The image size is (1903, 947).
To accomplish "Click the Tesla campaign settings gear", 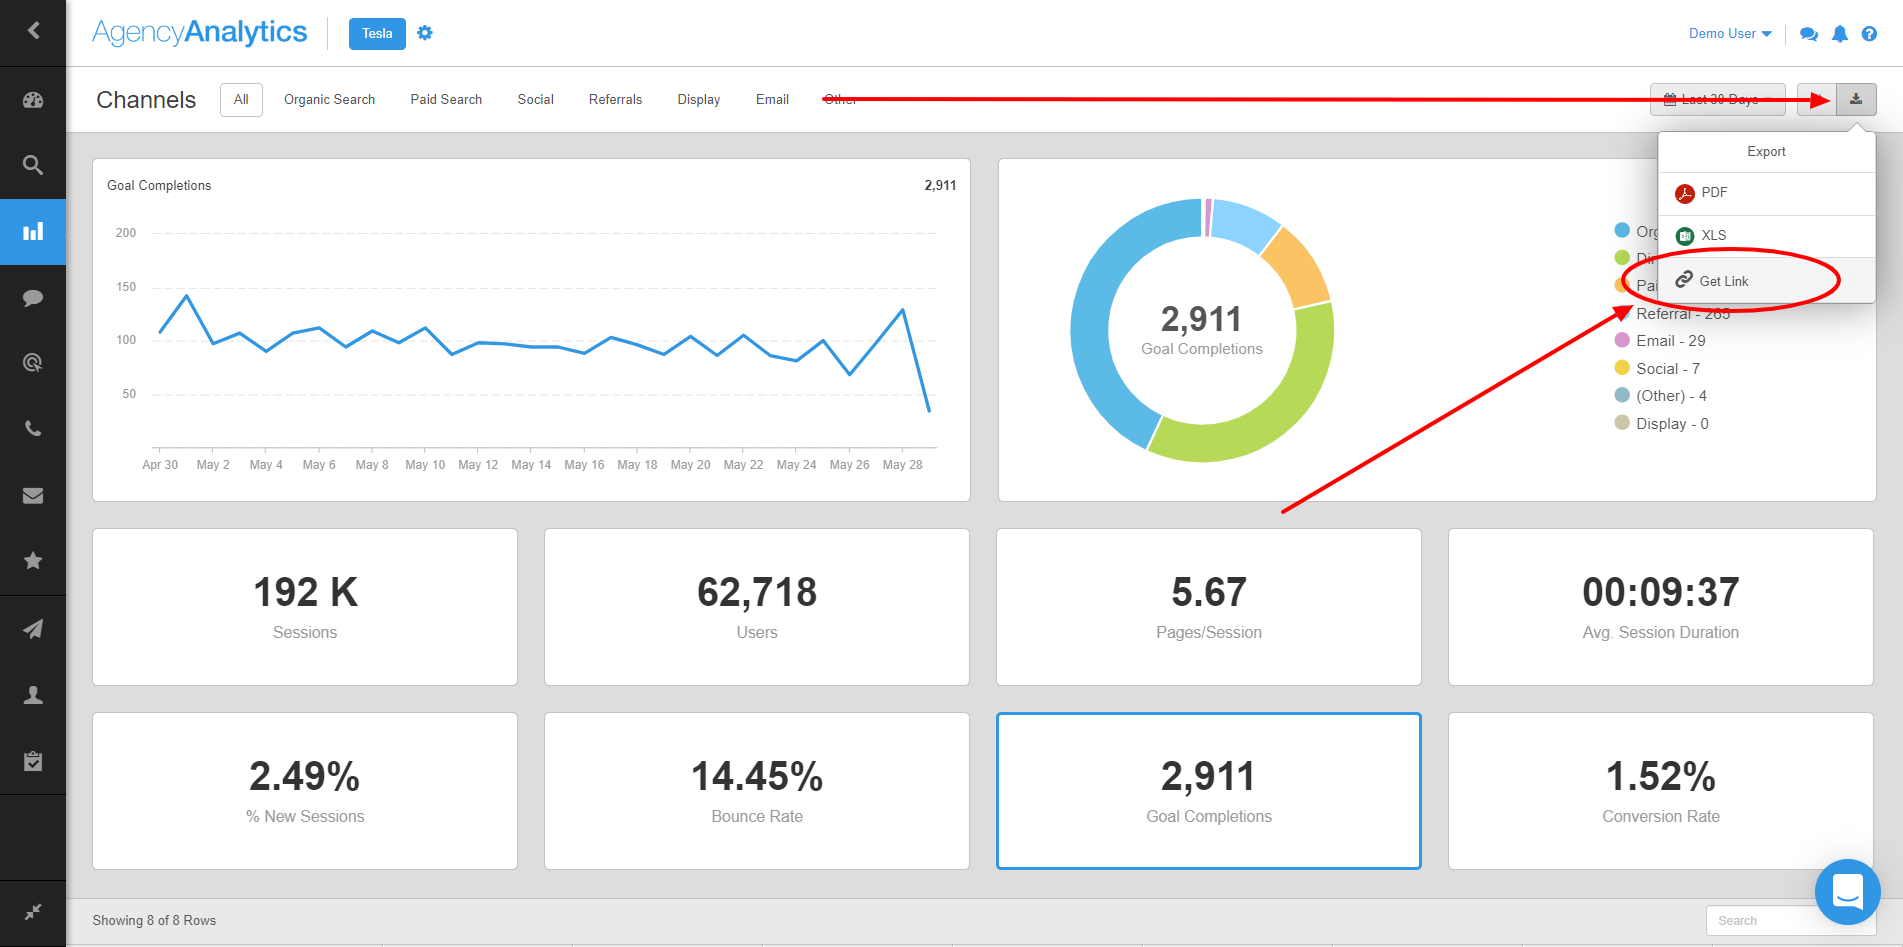I will click(425, 33).
